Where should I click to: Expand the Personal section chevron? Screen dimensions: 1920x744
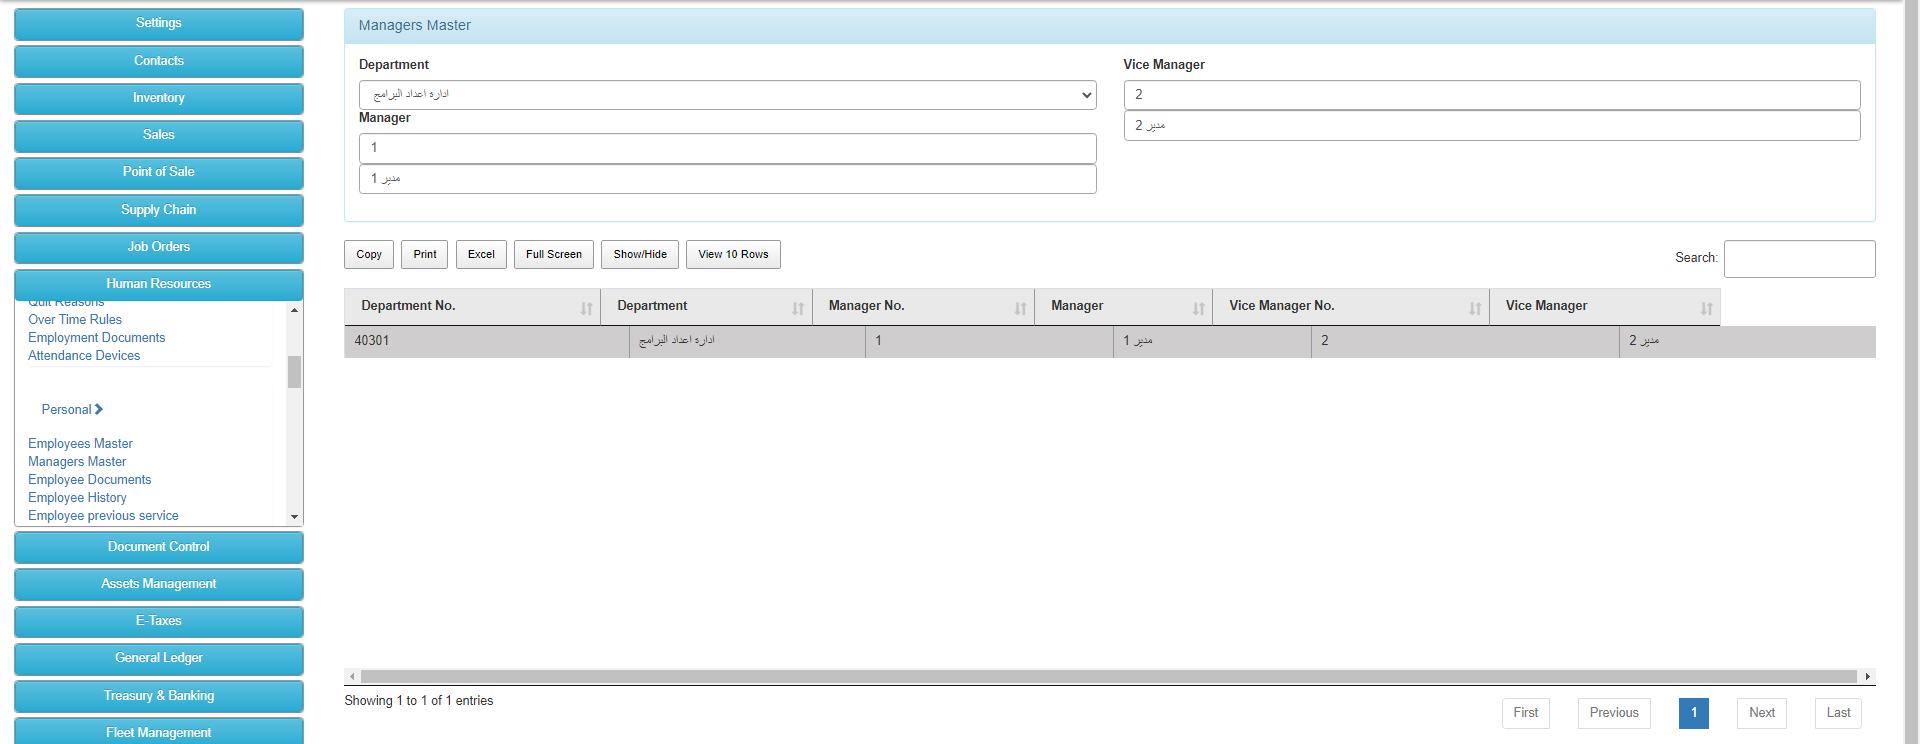[99, 409]
